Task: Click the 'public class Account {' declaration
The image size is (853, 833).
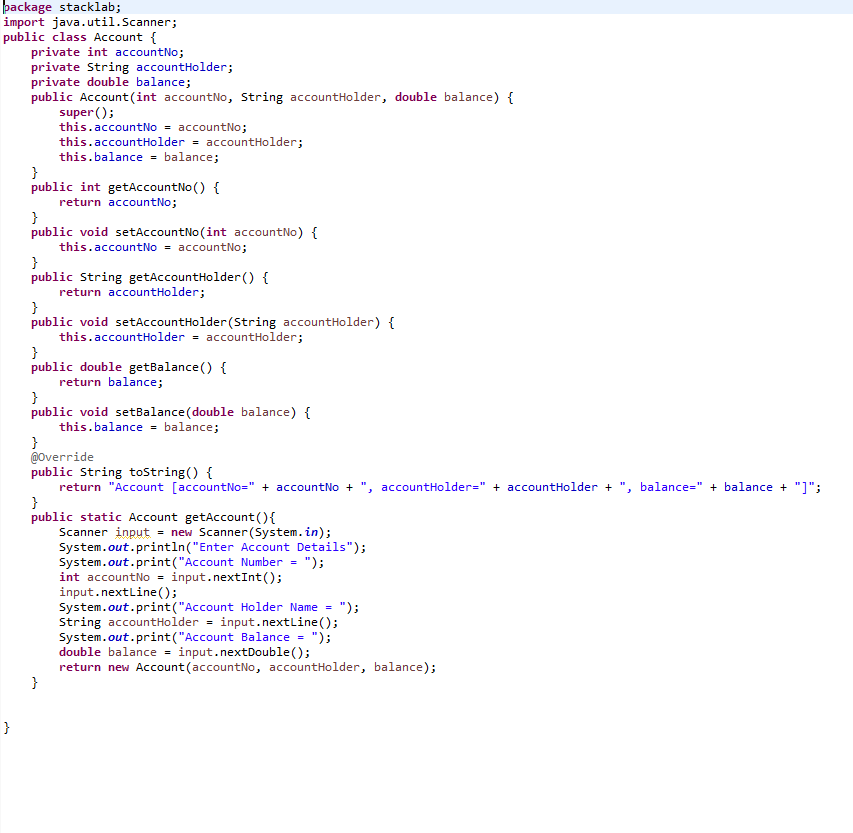Action: point(80,38)
